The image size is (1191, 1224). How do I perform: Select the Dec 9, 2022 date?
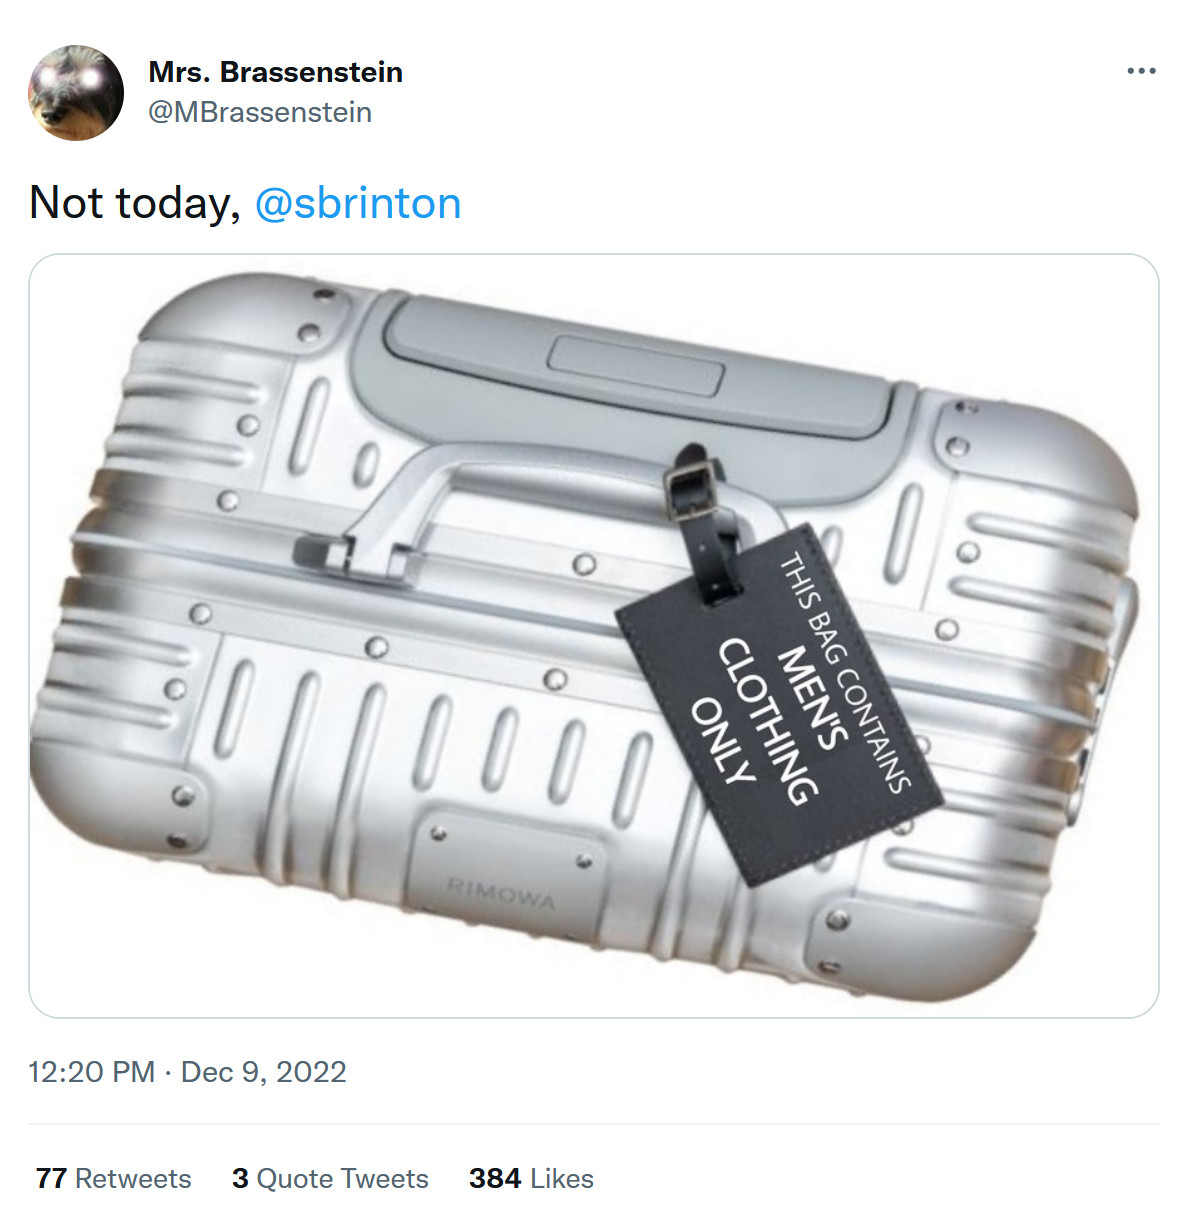tap(263, 1072)
